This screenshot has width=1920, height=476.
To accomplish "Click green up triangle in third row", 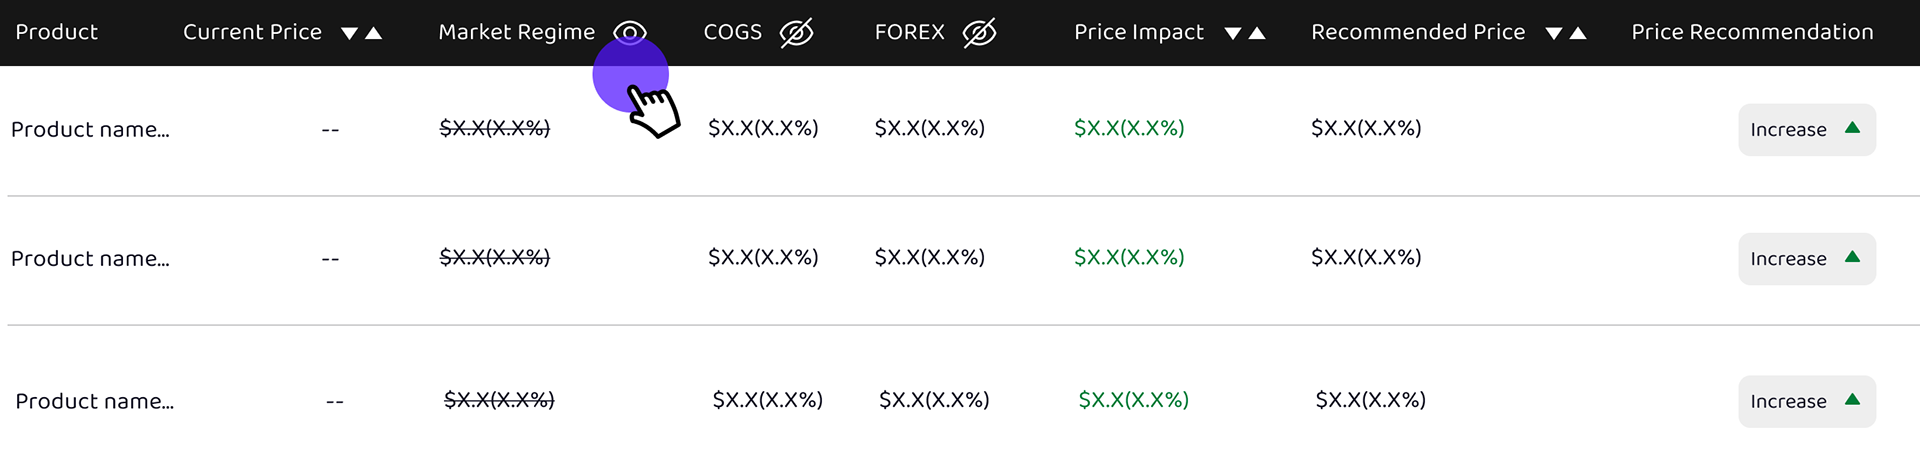I will 1852,399.
